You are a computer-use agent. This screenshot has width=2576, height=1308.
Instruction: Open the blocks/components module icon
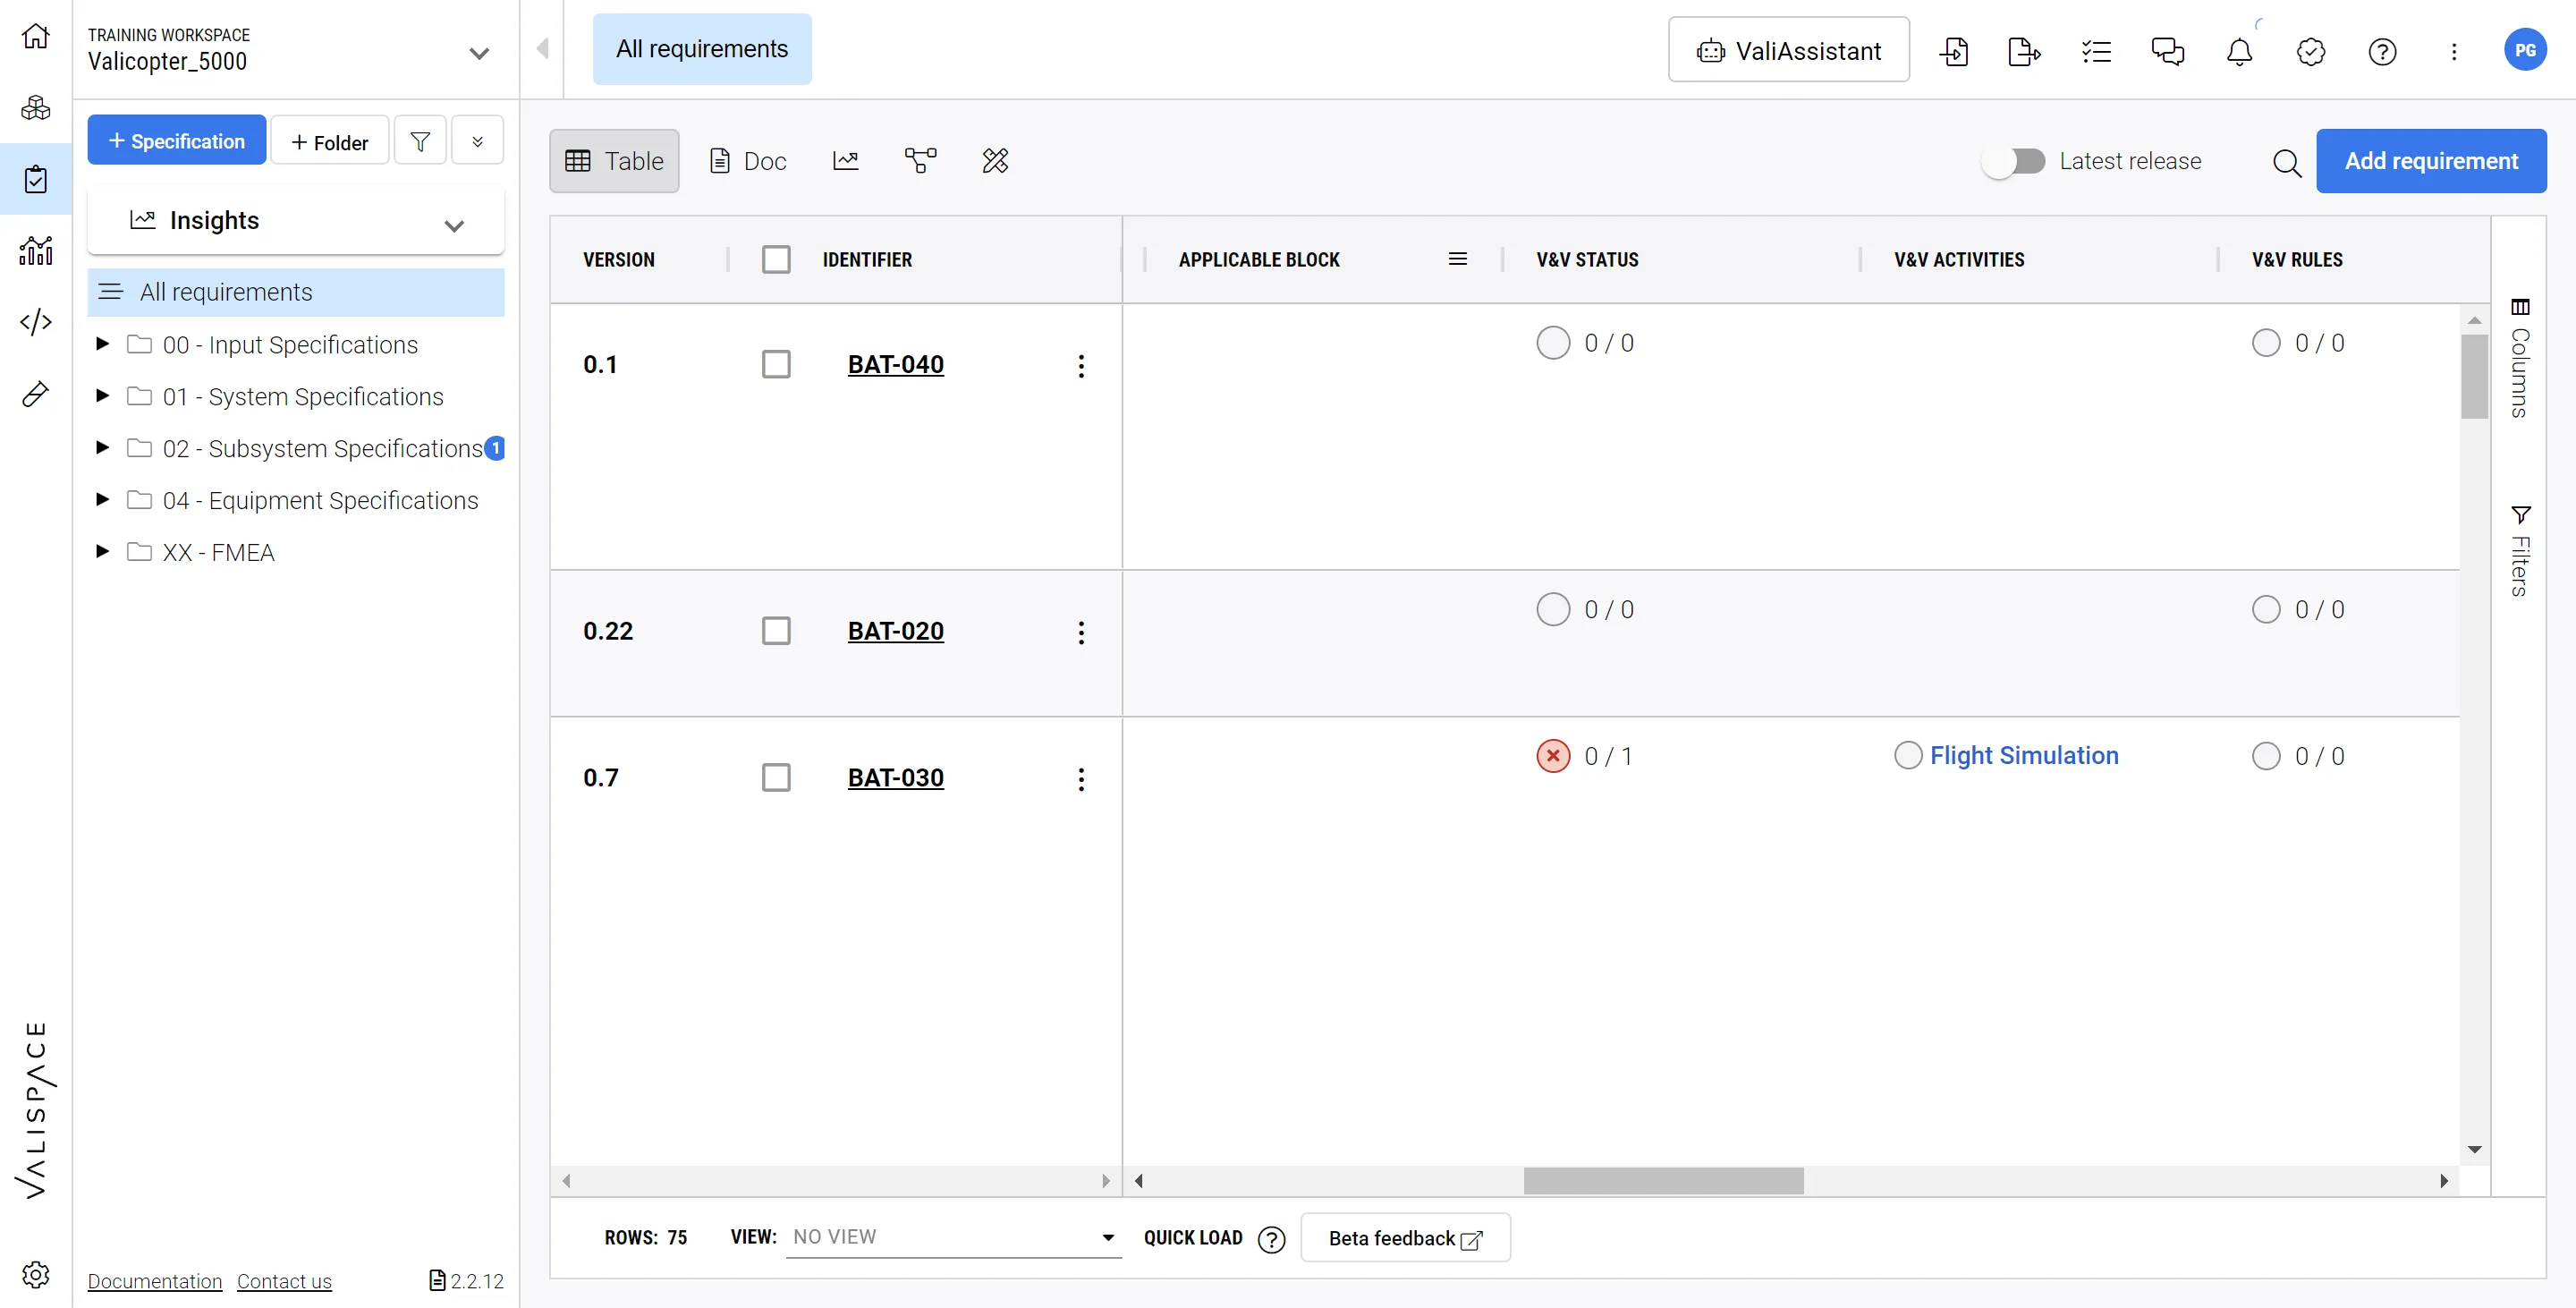(36, 107)
